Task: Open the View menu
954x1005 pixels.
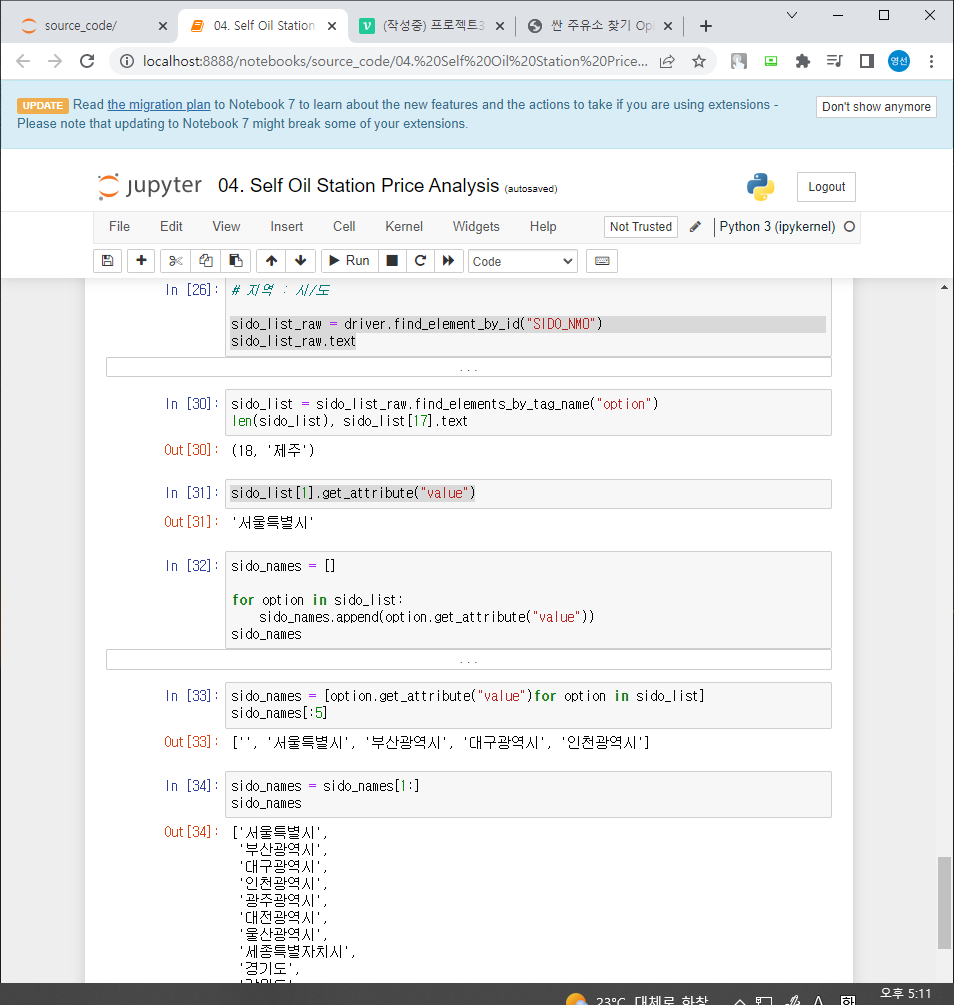Action: [x=226, y=226]
